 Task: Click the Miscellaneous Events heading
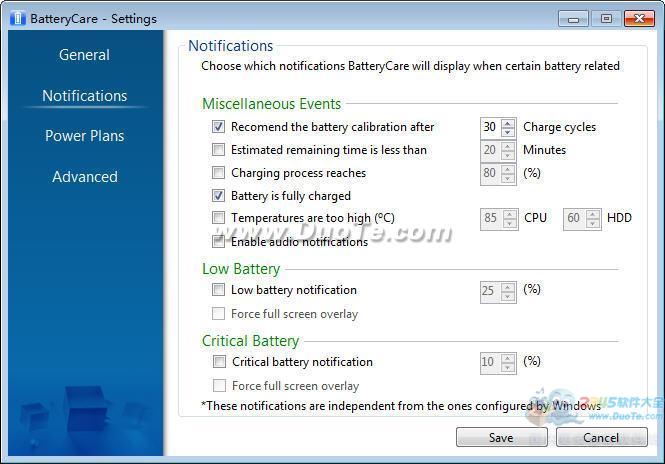(271, 104)
